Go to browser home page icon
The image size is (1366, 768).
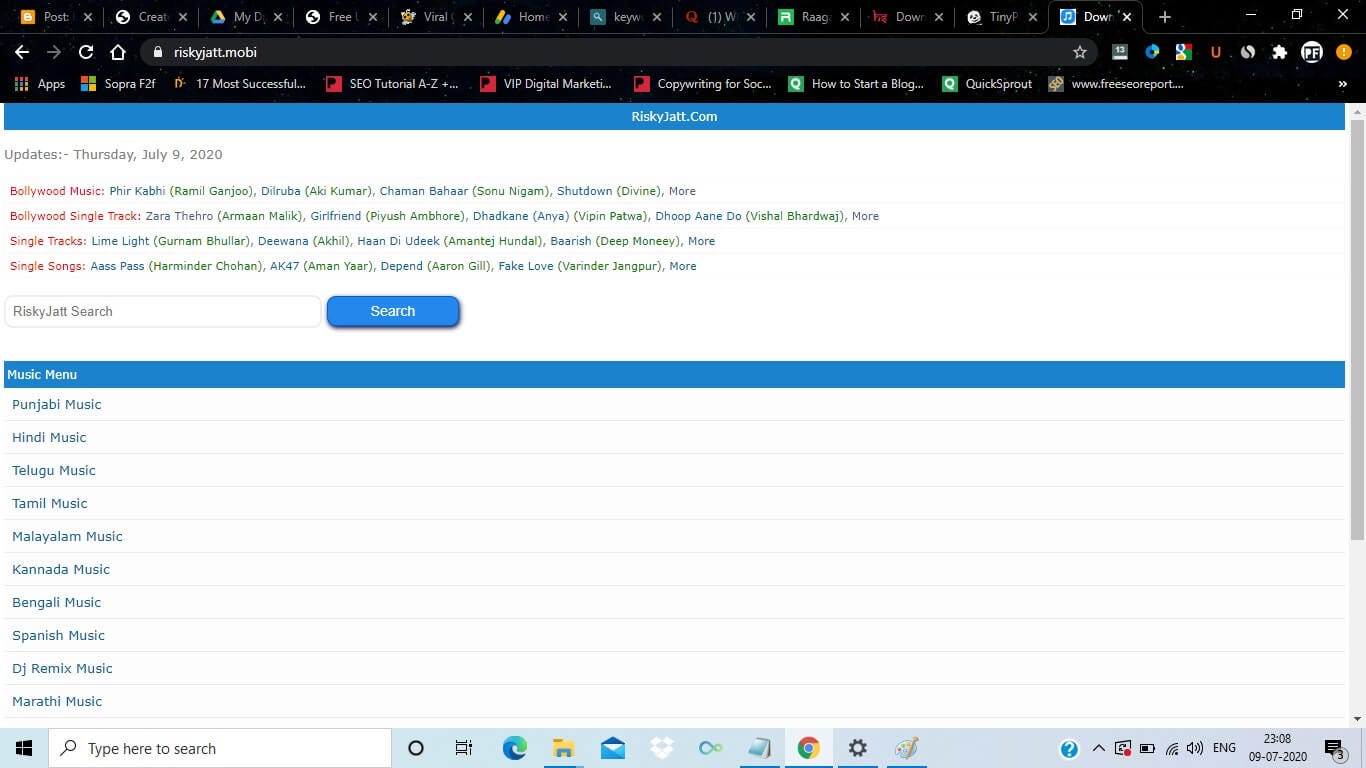pos(118,52)
